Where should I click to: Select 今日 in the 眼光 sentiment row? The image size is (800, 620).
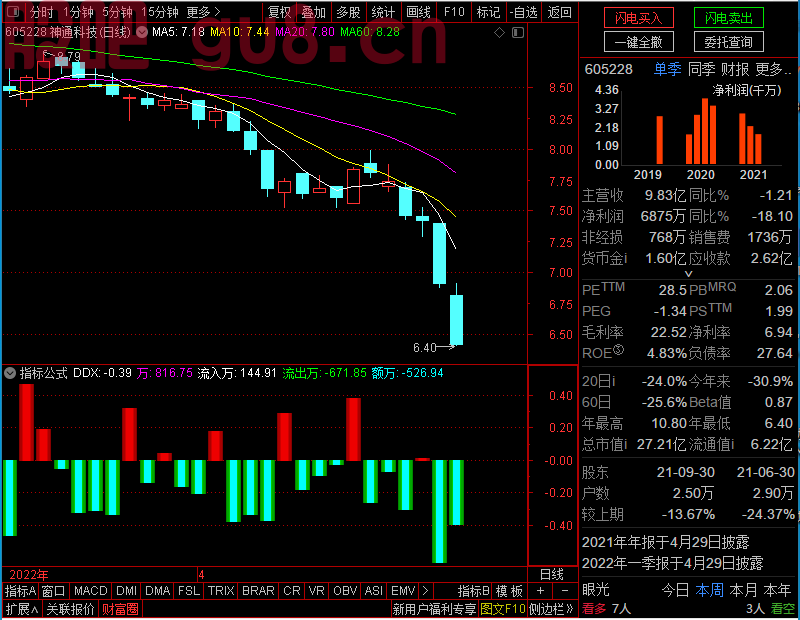675,590
